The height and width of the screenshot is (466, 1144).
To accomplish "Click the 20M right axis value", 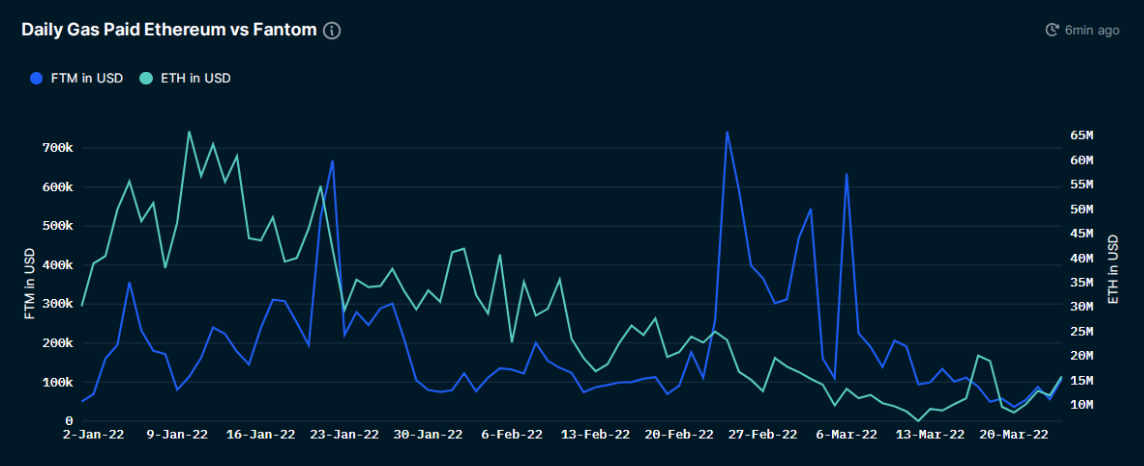I will click(x=1081, y=356).
